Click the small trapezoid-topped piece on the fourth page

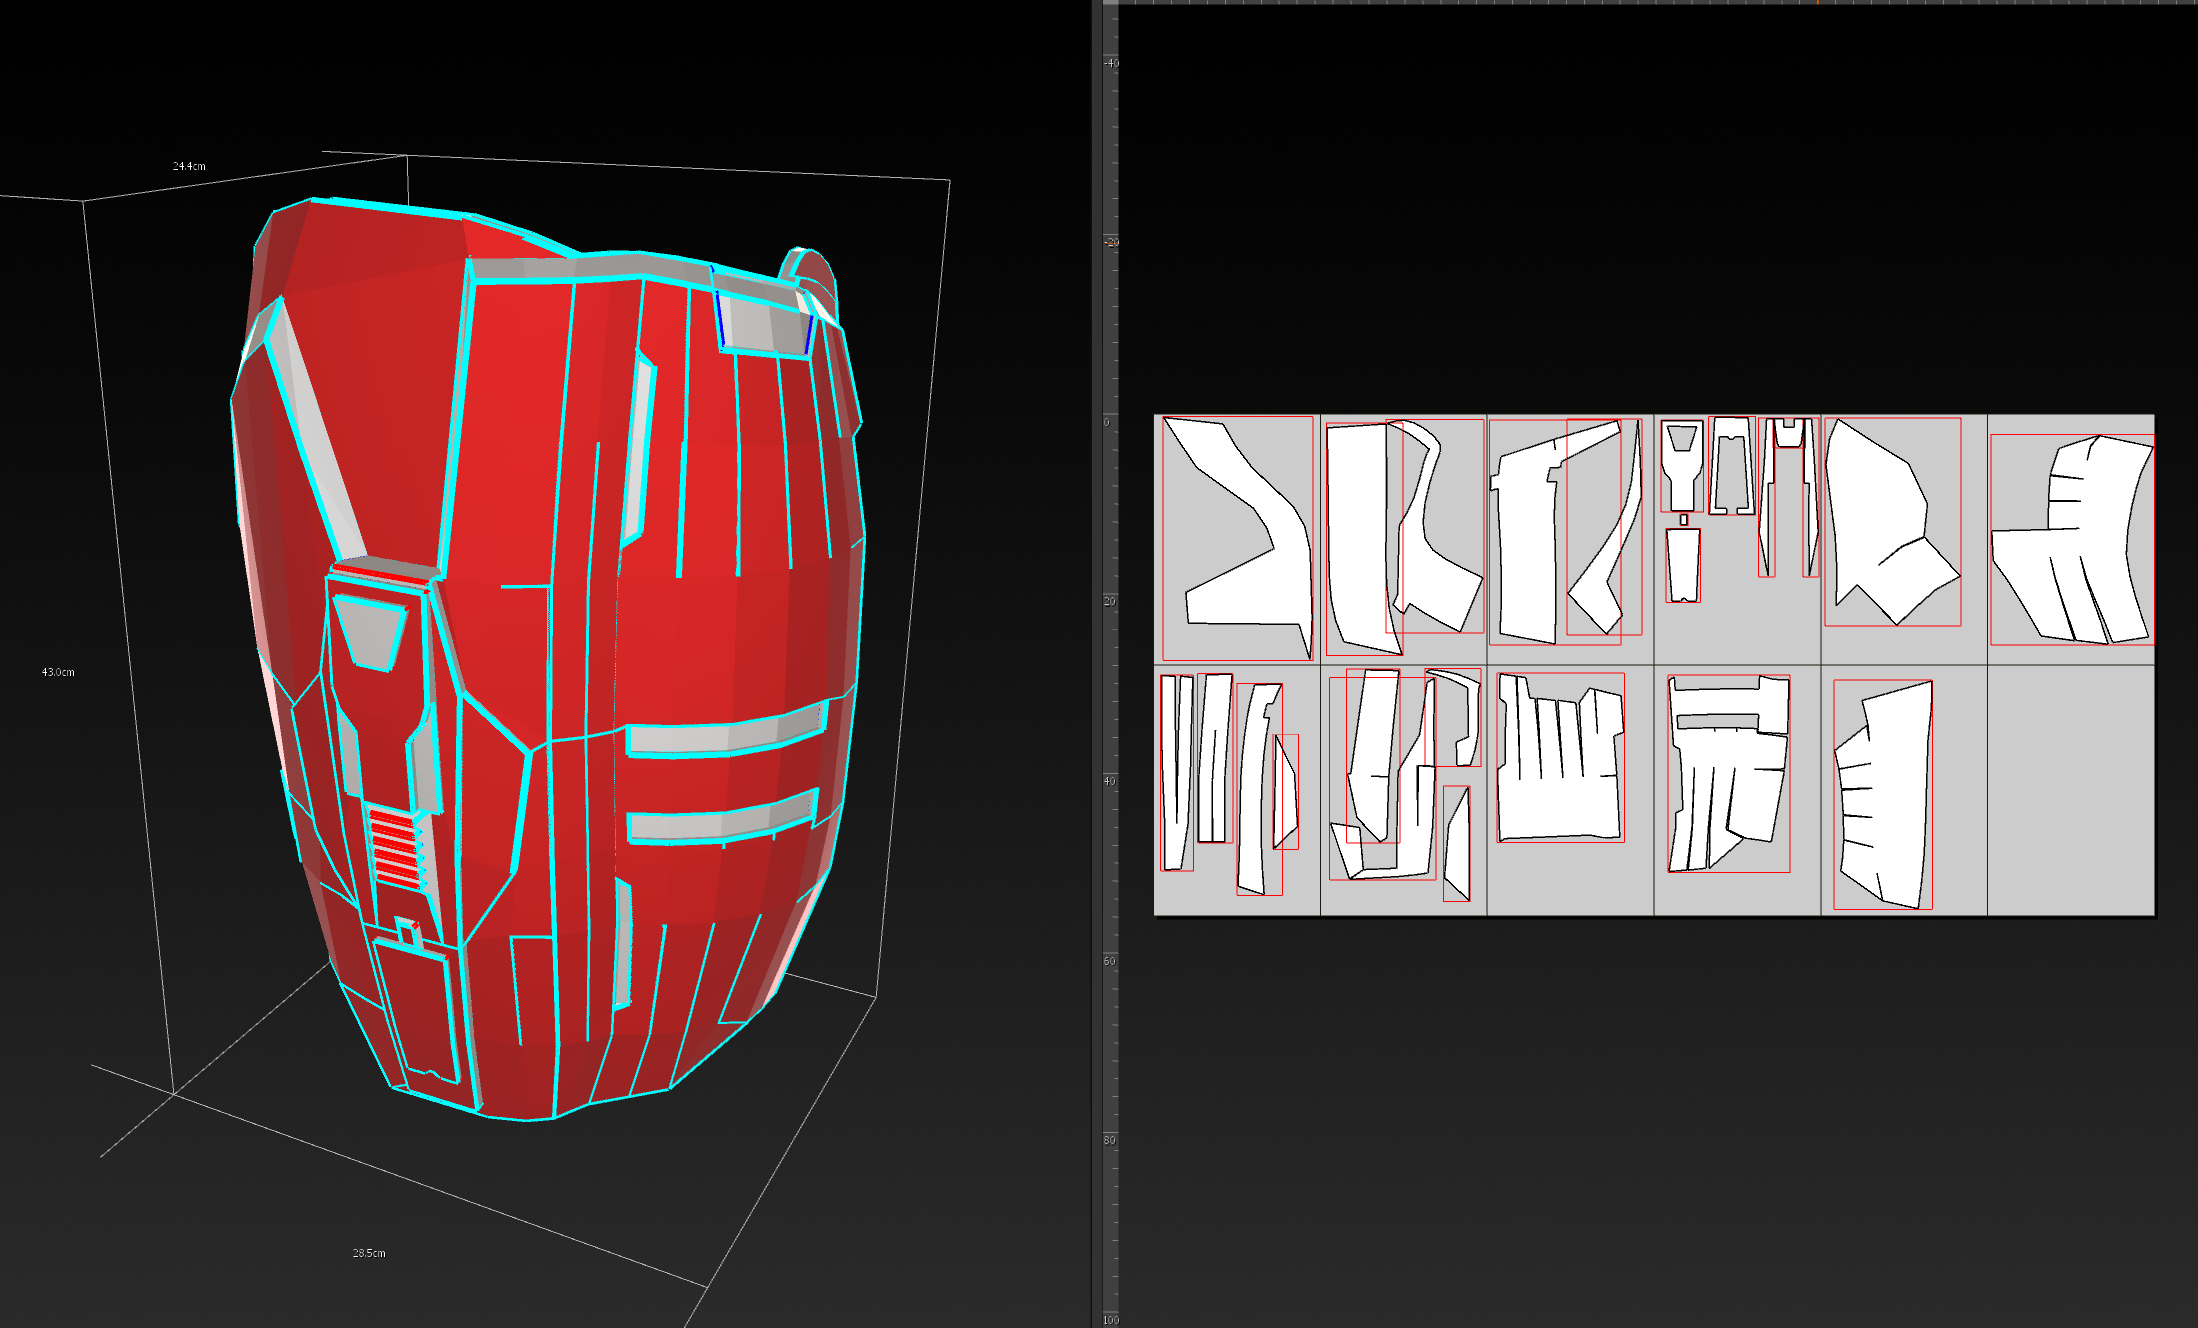tap(1682, 467)
